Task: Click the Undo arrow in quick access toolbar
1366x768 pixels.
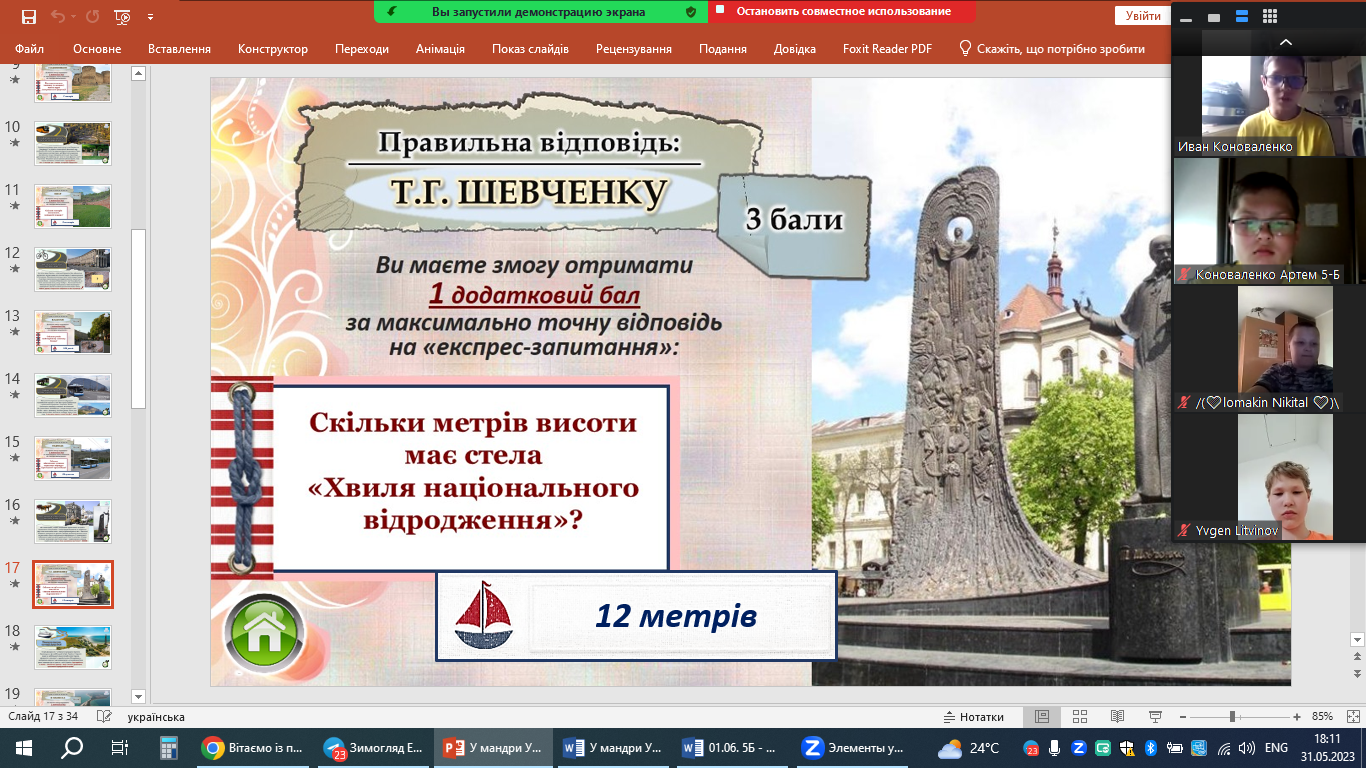Action: pyautogui.click(x=57, y=16)
